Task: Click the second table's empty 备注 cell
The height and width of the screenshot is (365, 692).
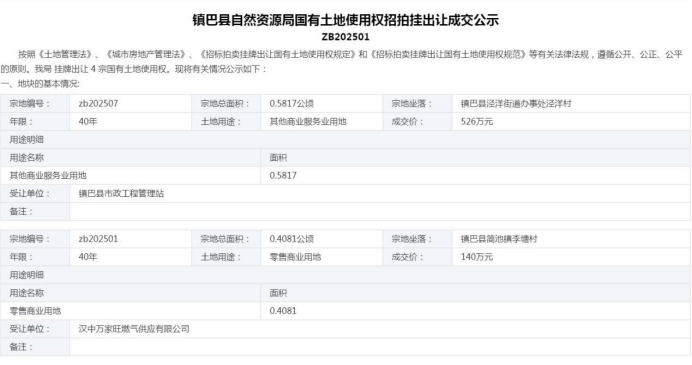Action: (x=380, y=347)
